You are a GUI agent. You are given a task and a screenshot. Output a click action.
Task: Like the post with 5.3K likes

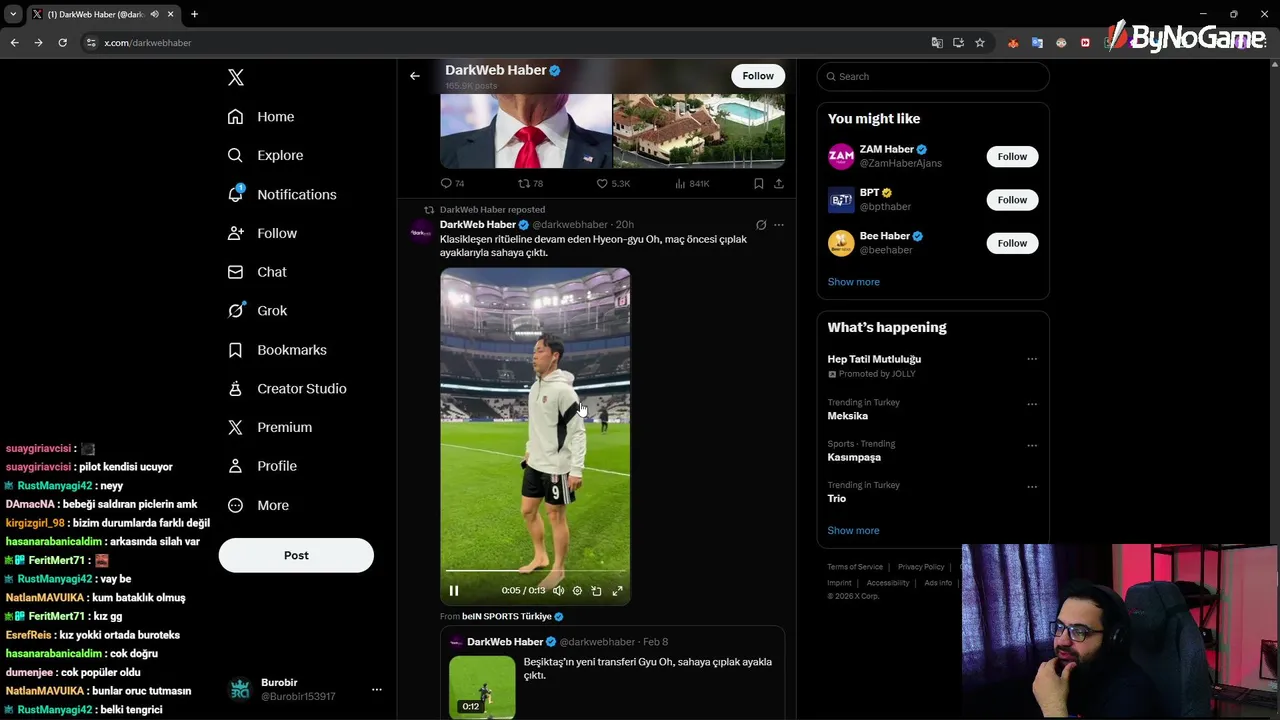tap(613, 183)
